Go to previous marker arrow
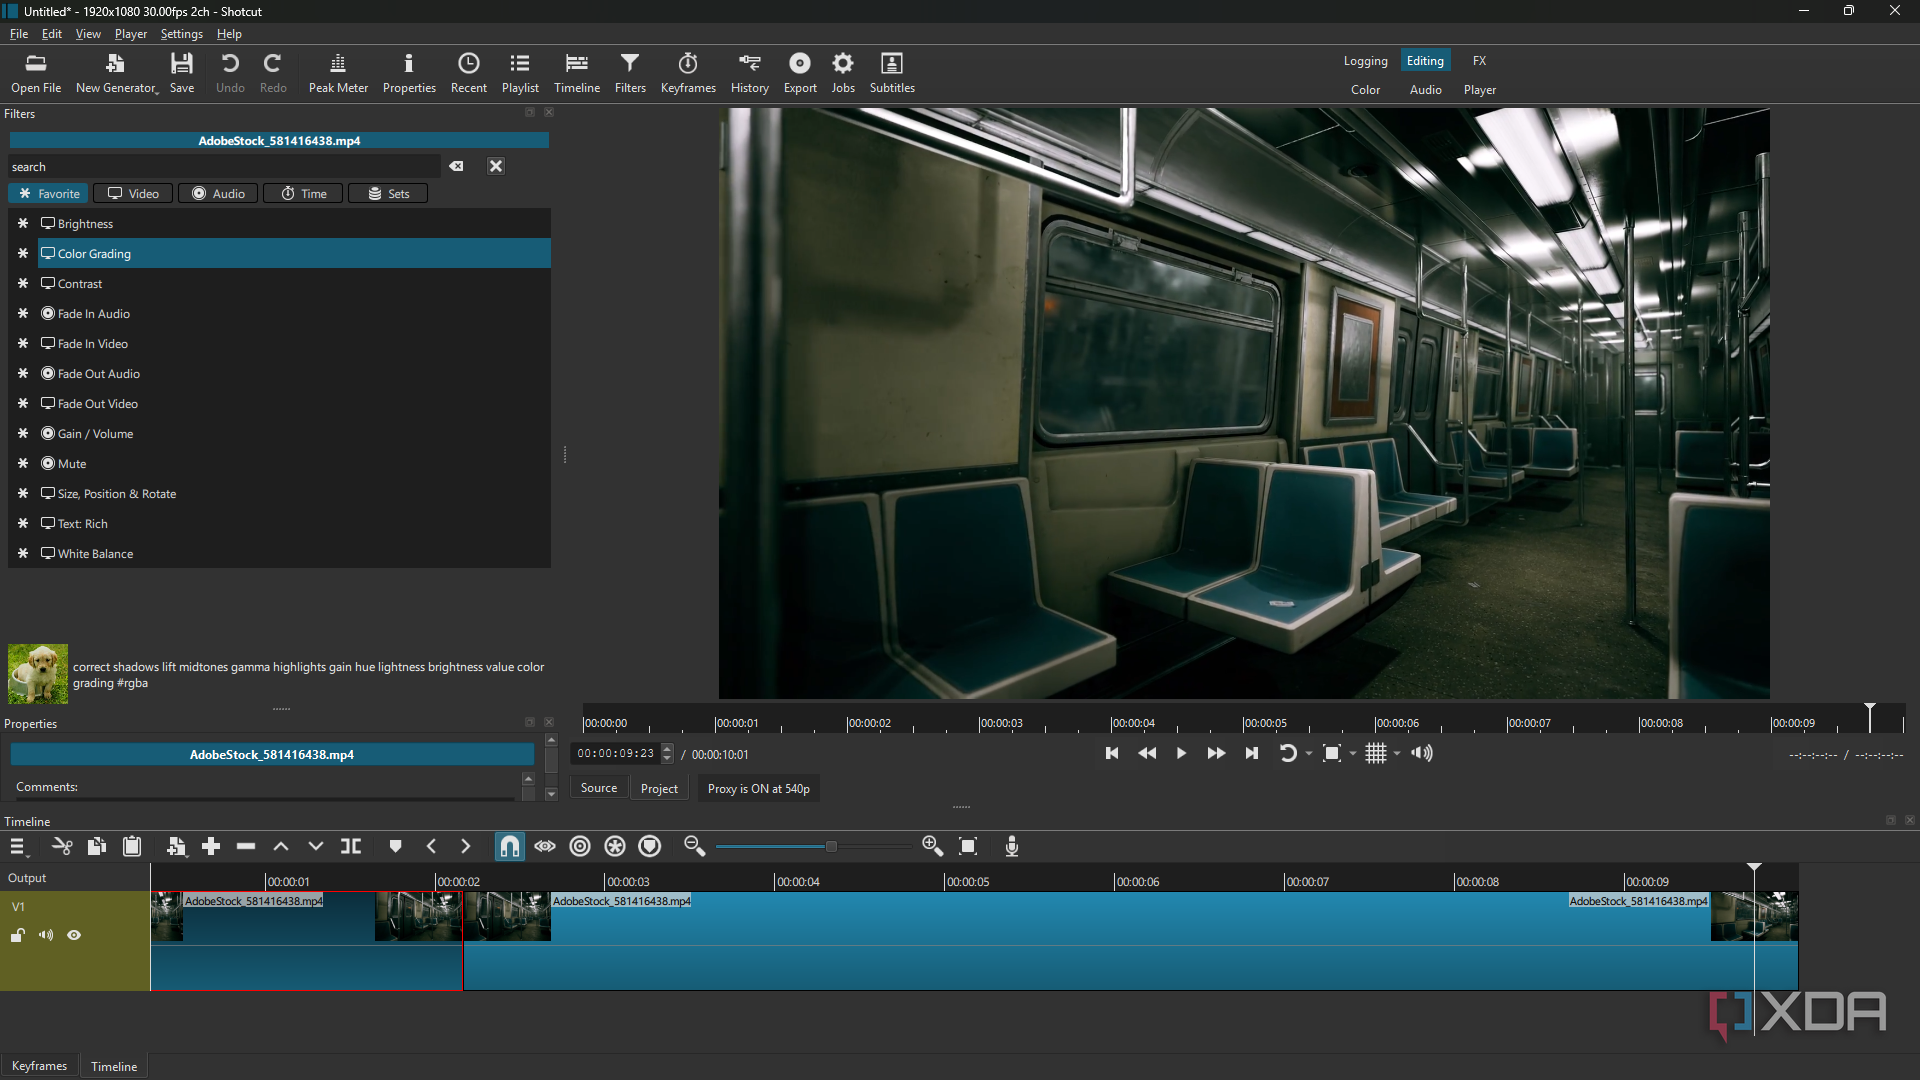This screenshot has height=1080, width=1920. 431,846
